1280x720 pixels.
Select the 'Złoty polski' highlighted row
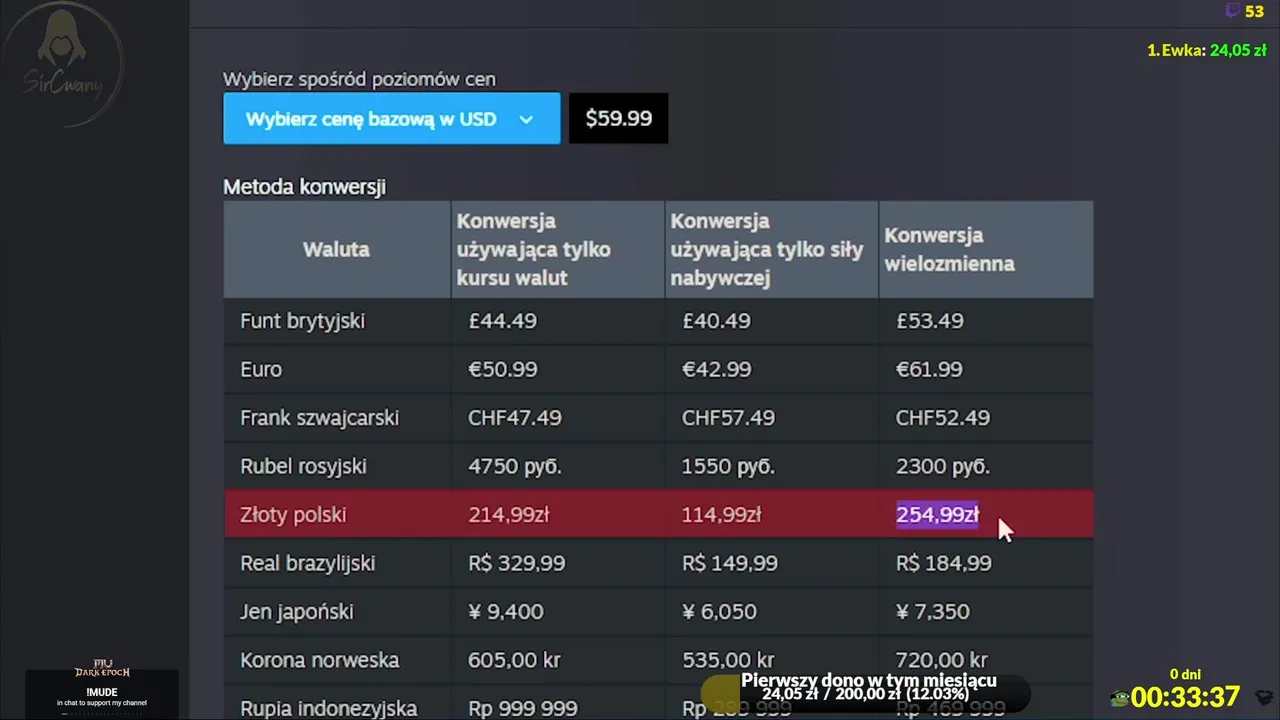coord(293,515)
